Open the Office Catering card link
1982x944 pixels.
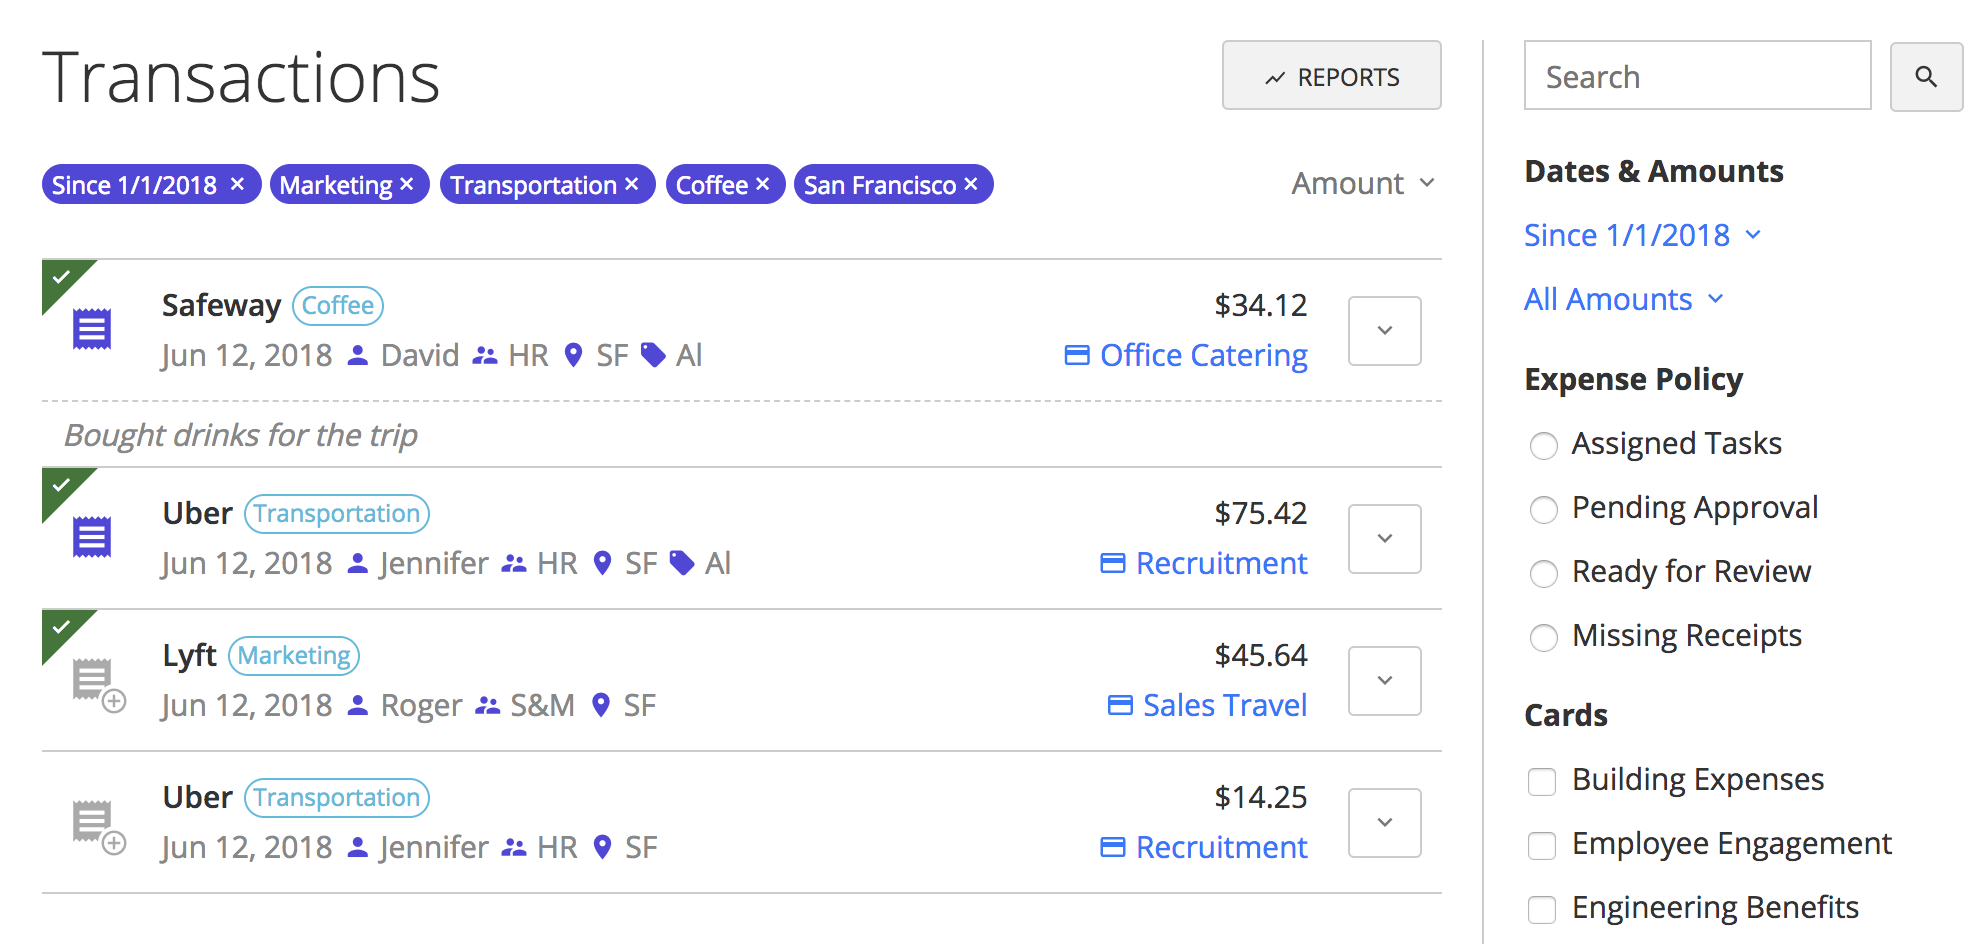(x=1203, y=356)
